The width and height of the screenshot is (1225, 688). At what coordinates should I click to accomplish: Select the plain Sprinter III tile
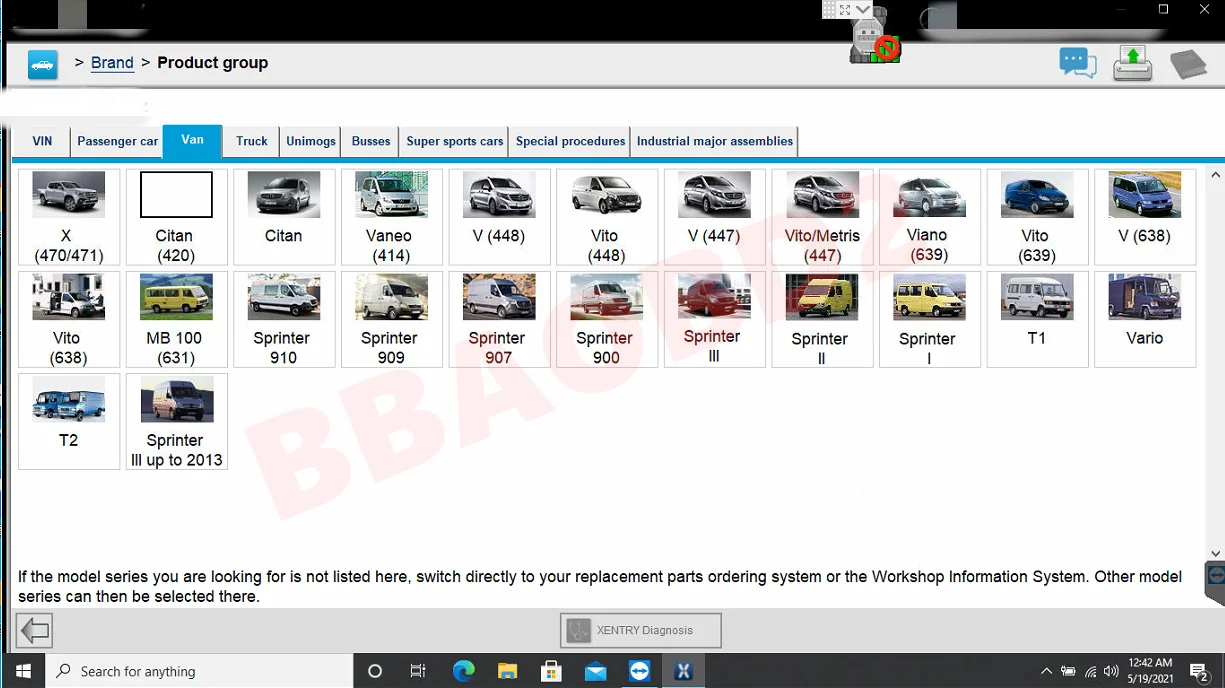[x=714, y=319]
